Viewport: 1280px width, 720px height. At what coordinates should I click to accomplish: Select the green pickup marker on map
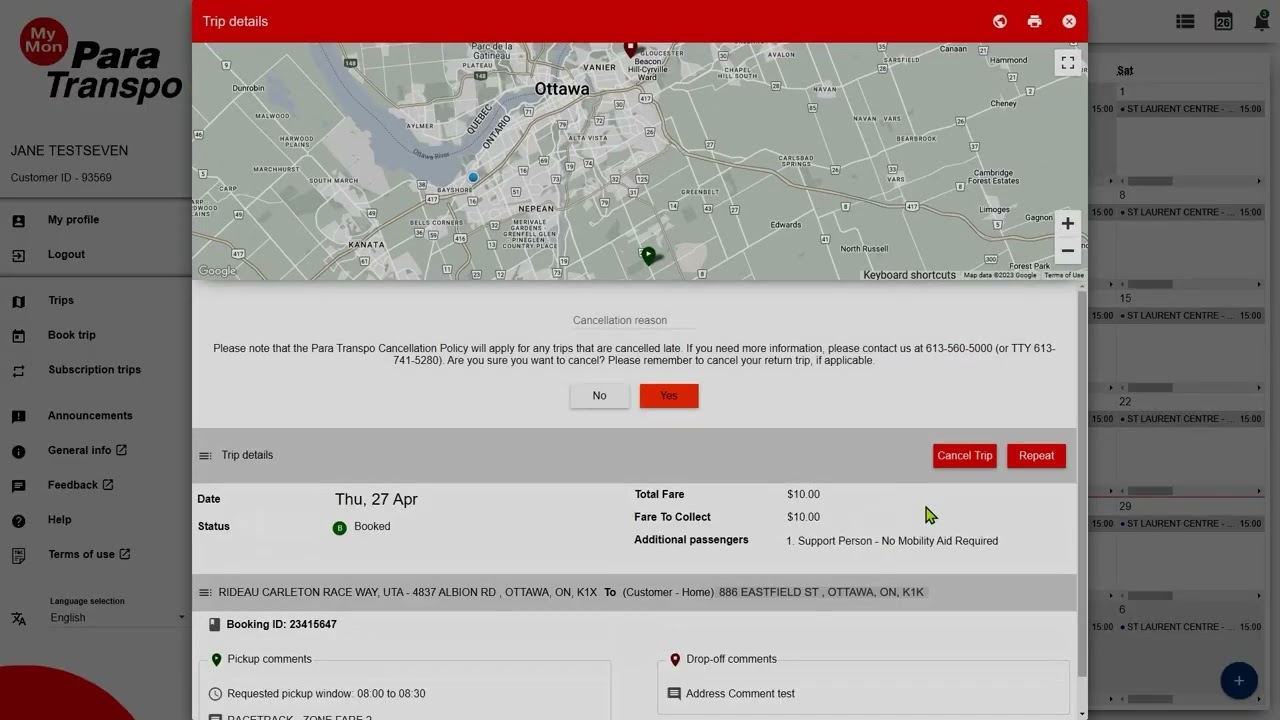pyautogui.click(x=648, y=256)
